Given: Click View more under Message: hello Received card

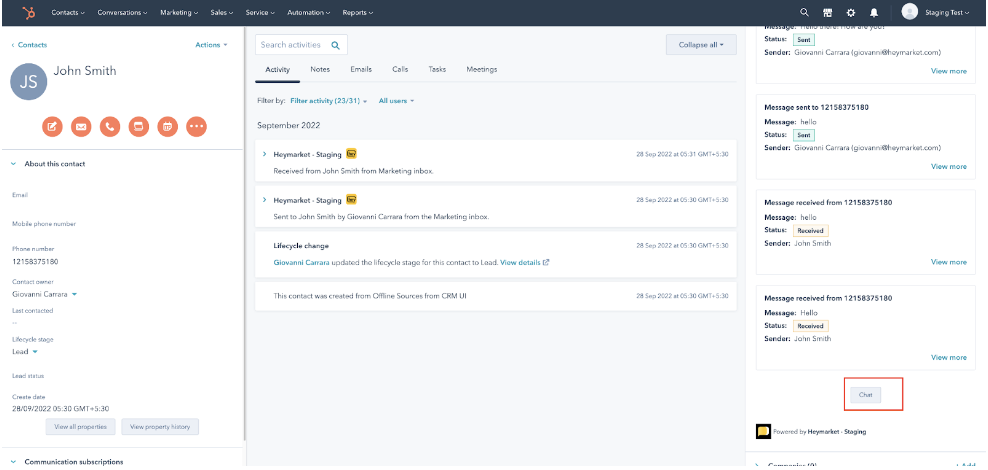Looking at the screenshot, I should tap(948, 261).
